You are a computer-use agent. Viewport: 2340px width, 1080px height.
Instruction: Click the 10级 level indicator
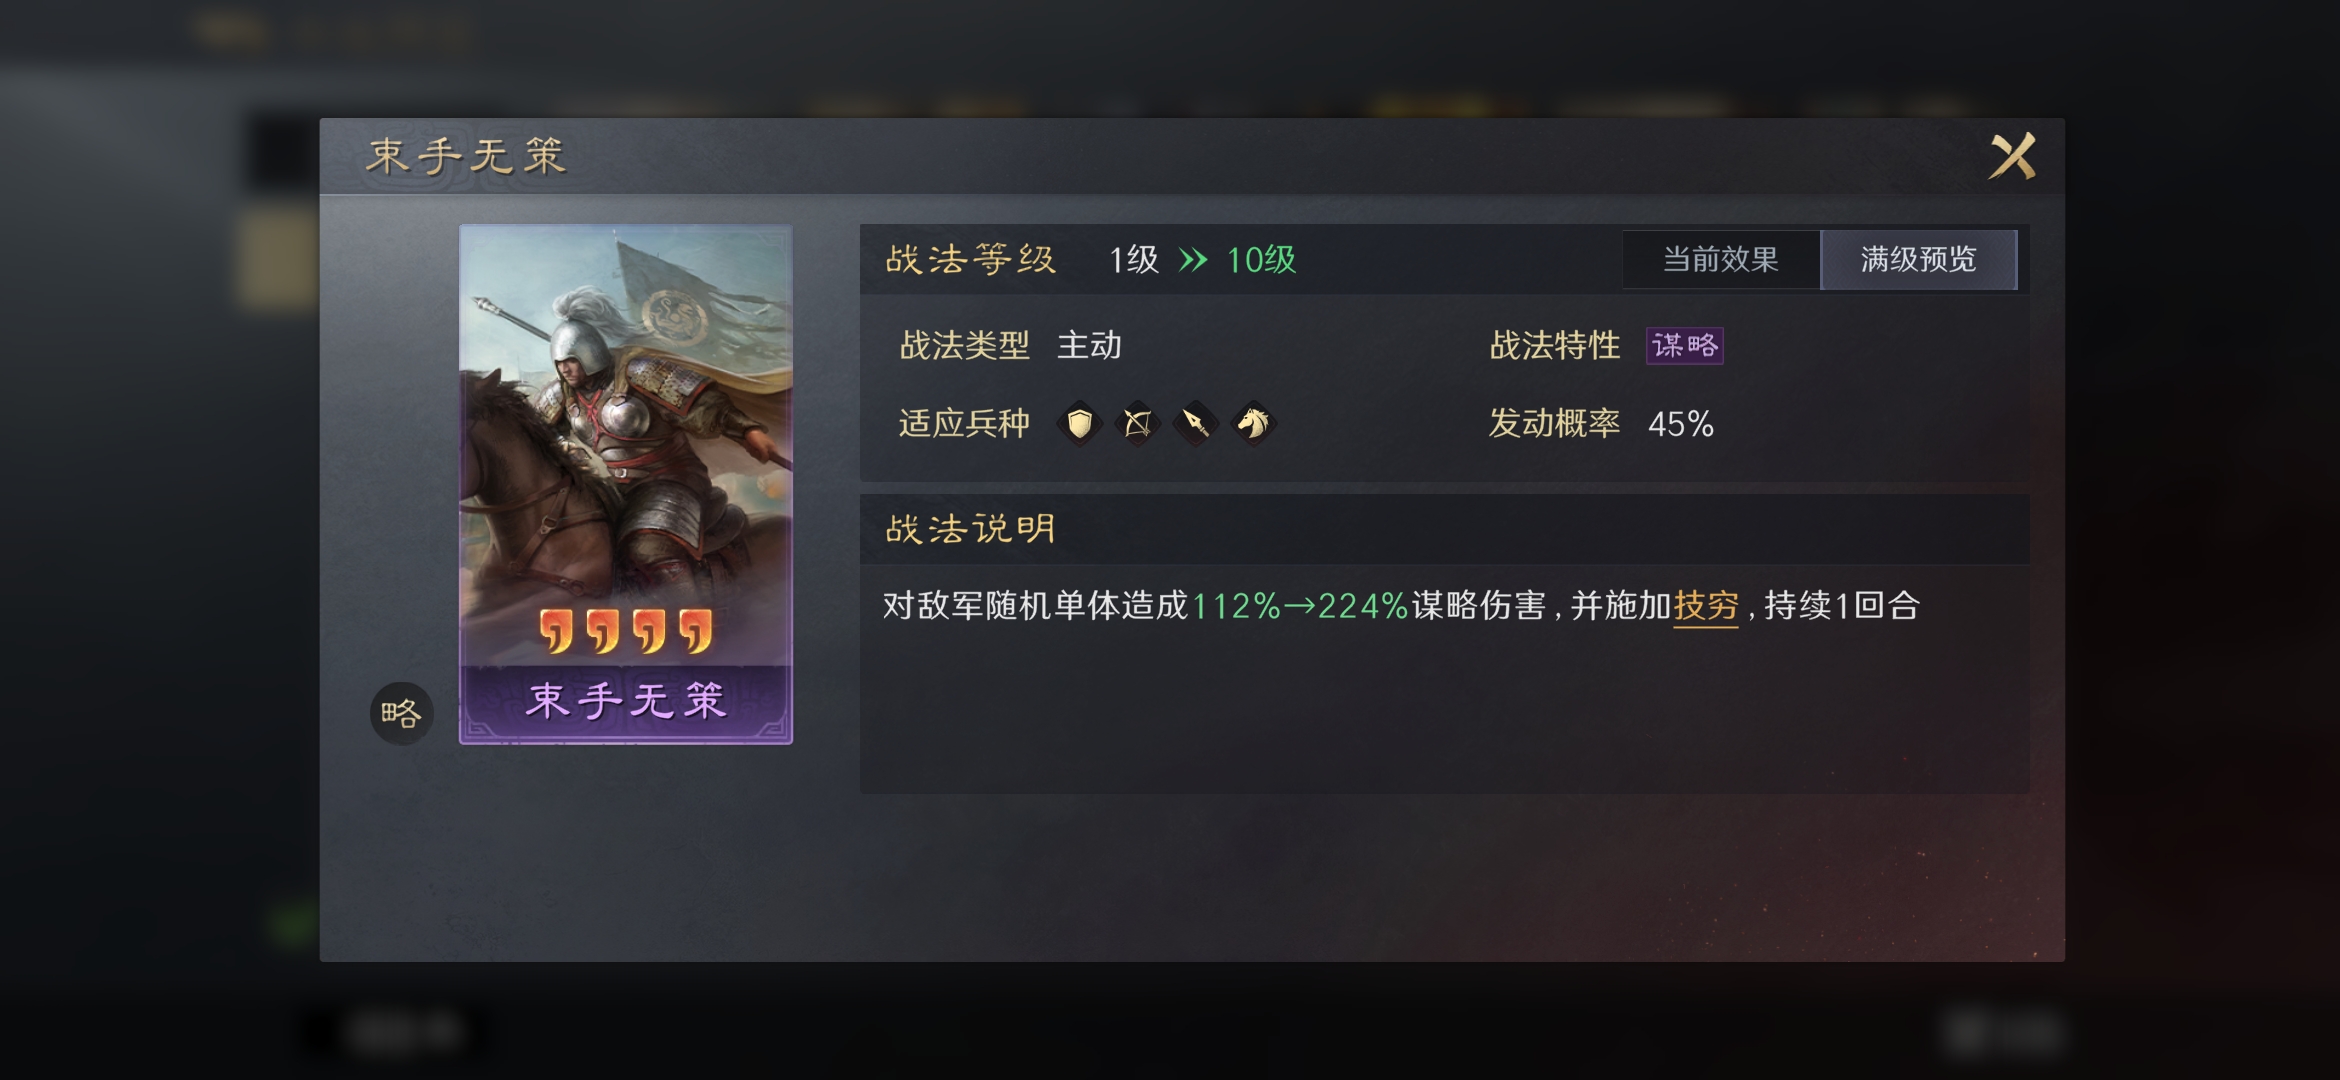(1261, 261)
